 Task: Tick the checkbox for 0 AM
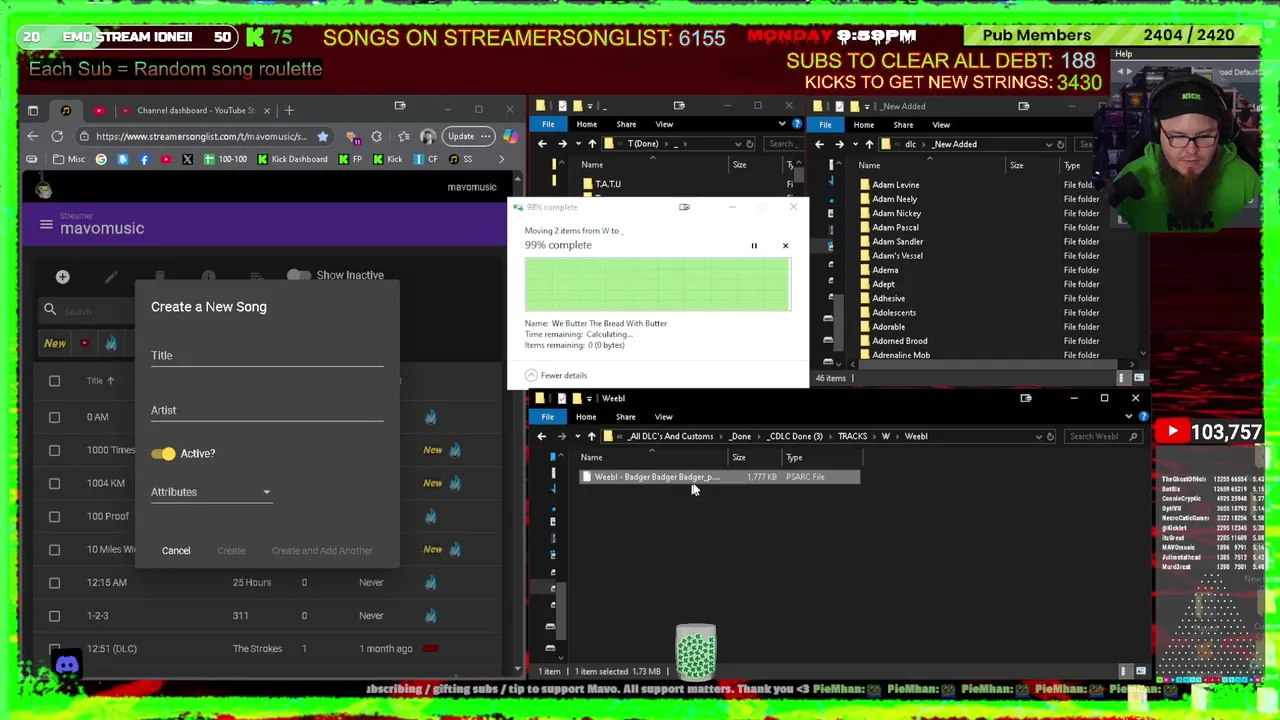pyautogui.click(x=54, y=417)
